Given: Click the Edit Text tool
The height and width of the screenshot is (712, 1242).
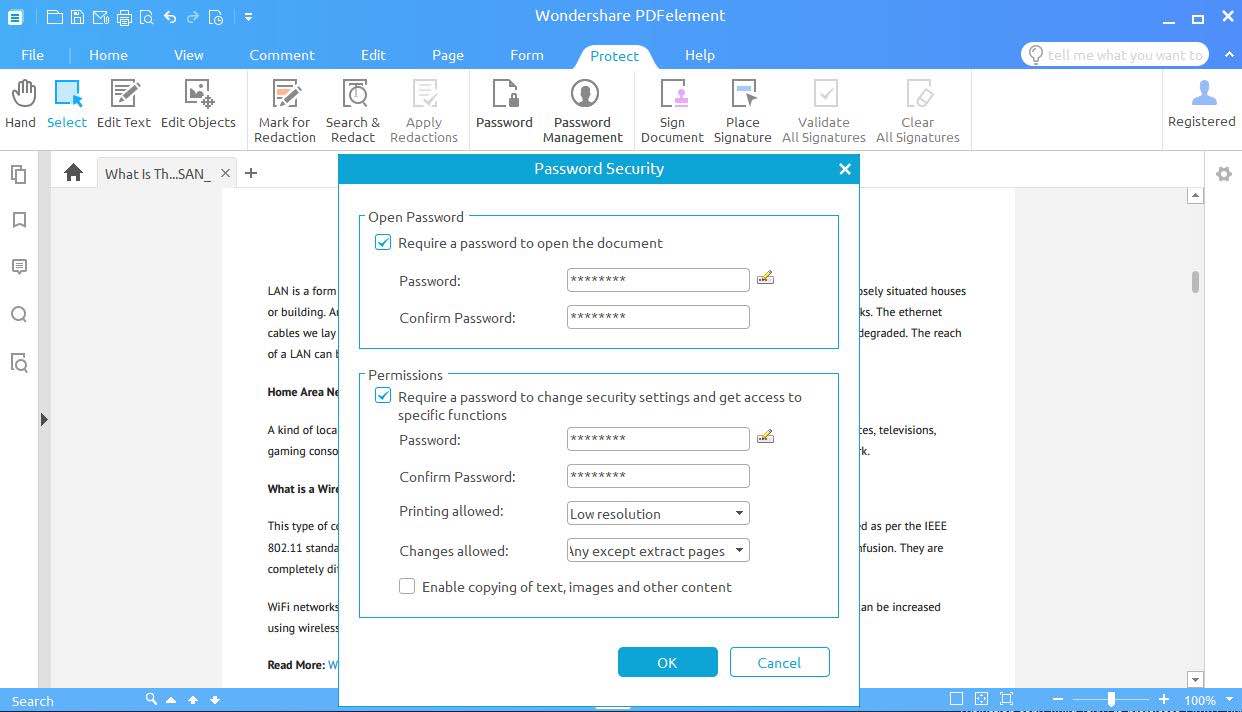Looking at the screenshot, I should (124, 105).
